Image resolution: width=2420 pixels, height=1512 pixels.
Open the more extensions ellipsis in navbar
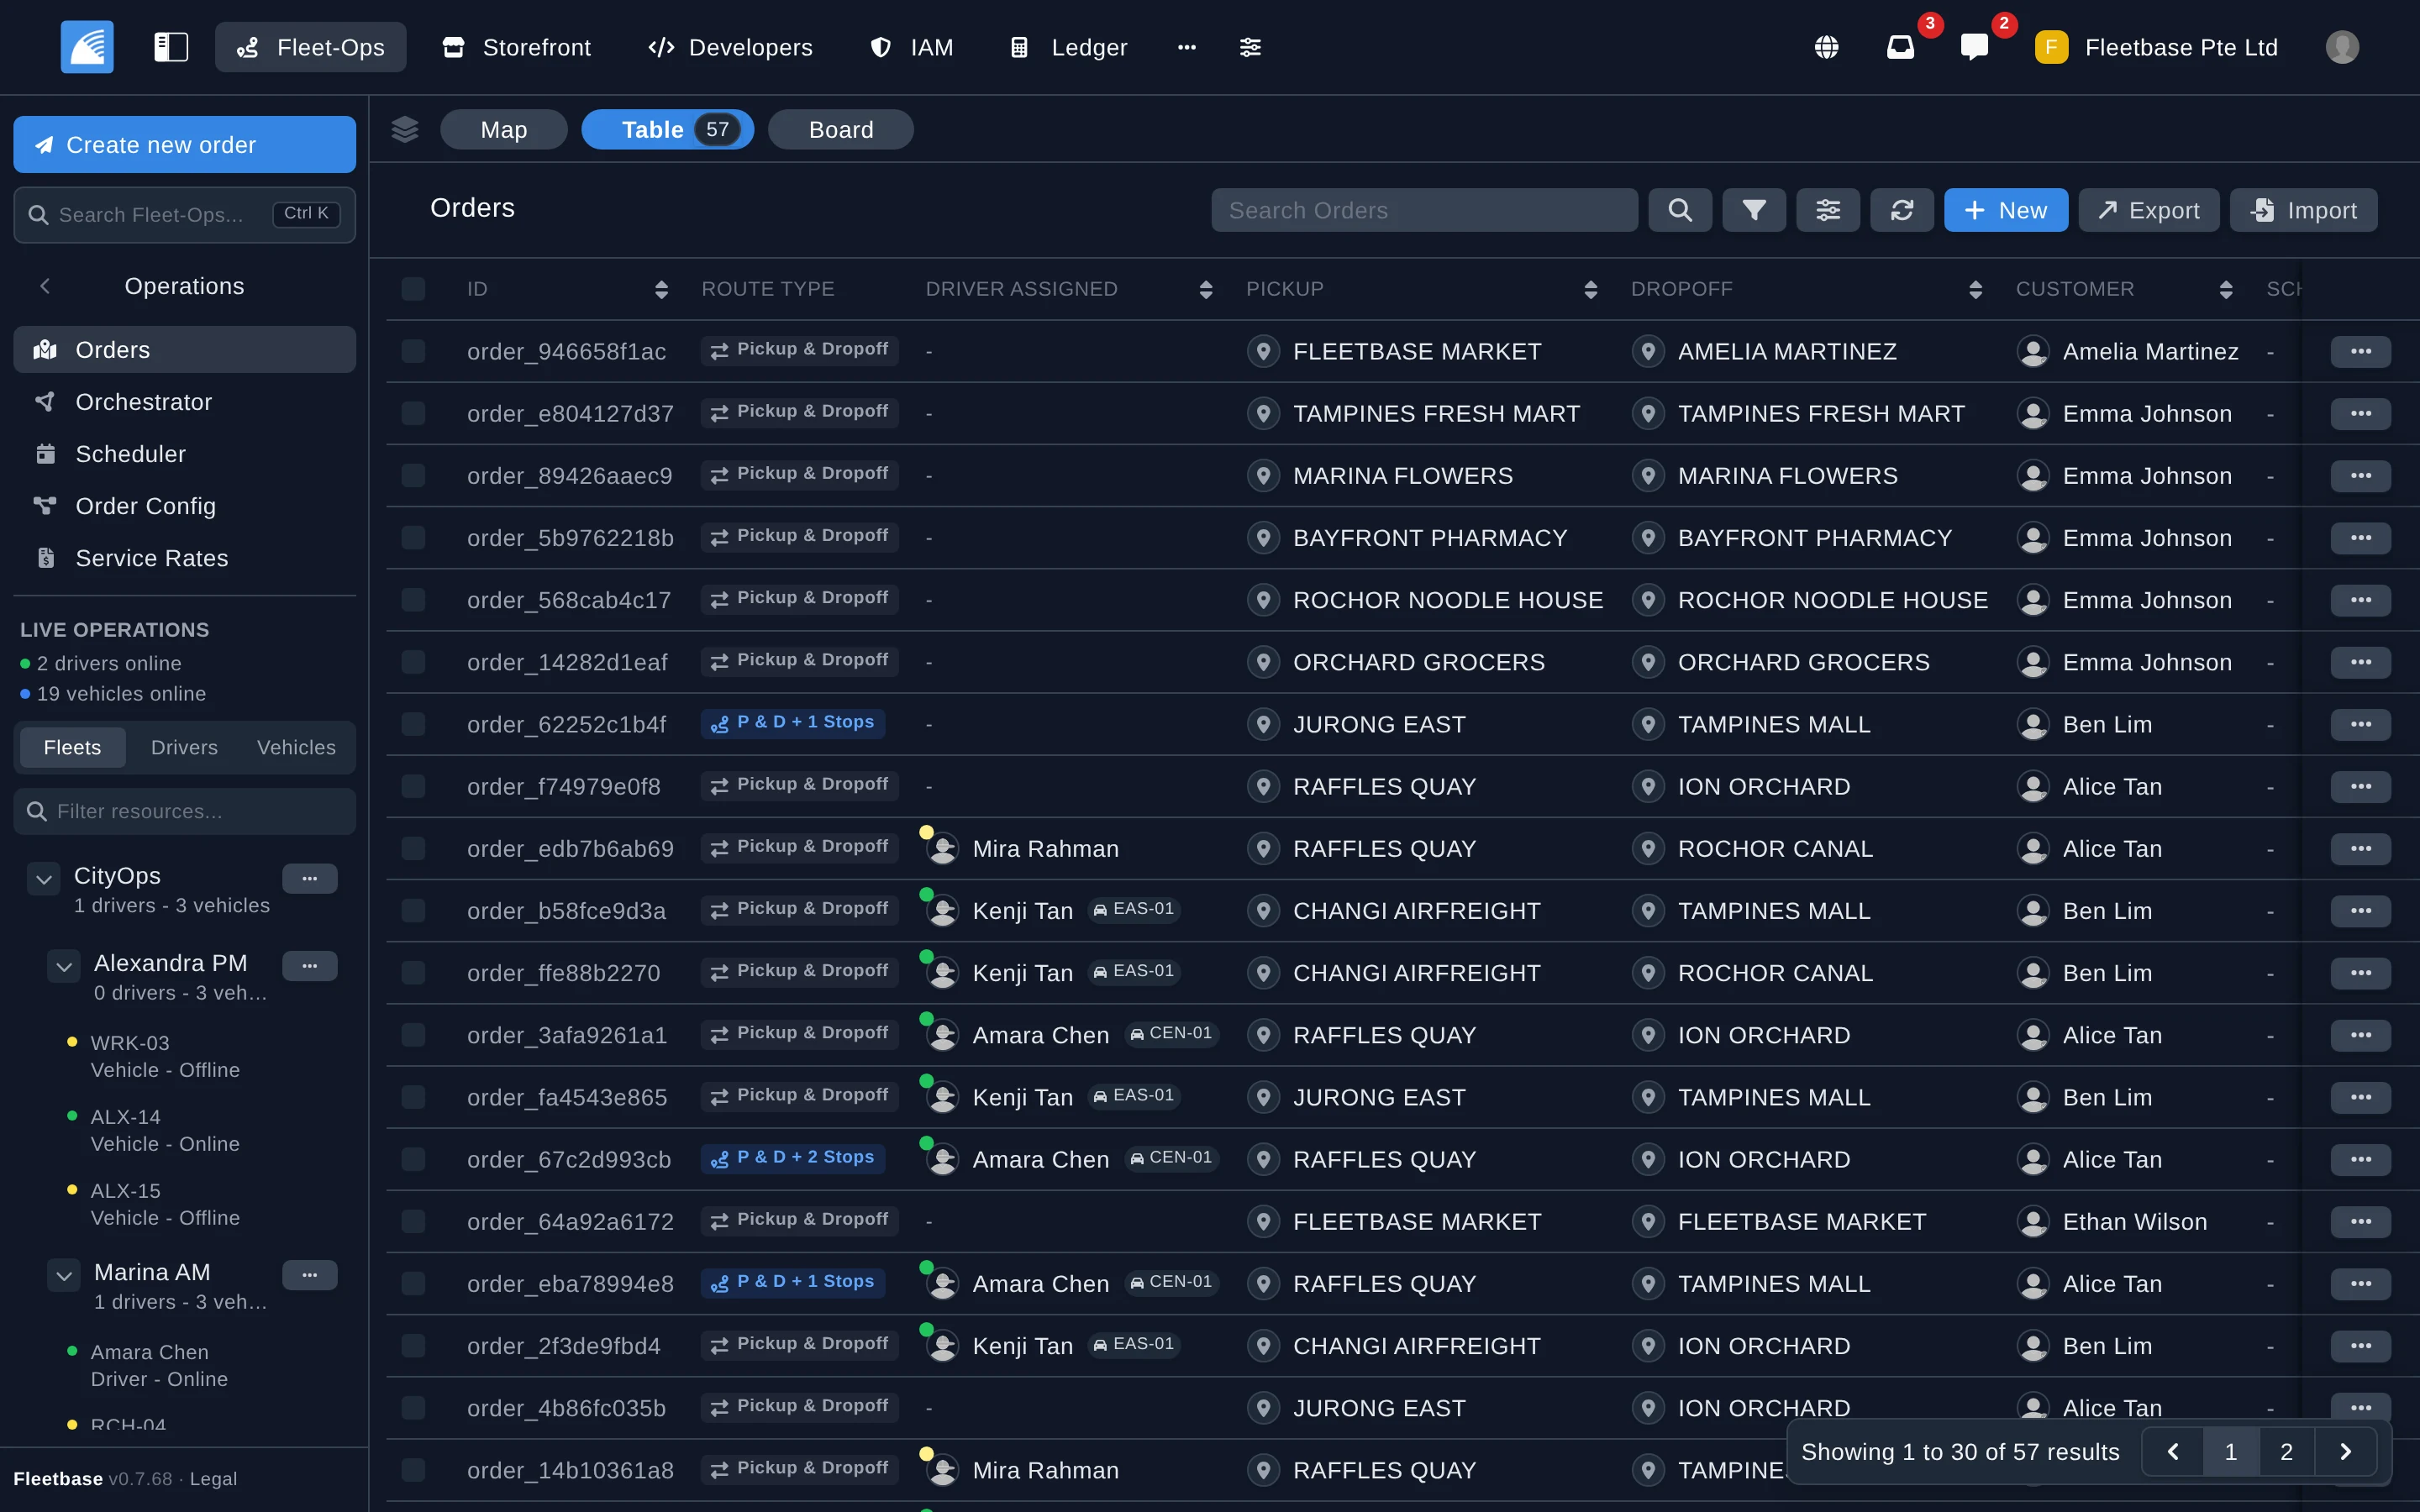pos(1187,47)
